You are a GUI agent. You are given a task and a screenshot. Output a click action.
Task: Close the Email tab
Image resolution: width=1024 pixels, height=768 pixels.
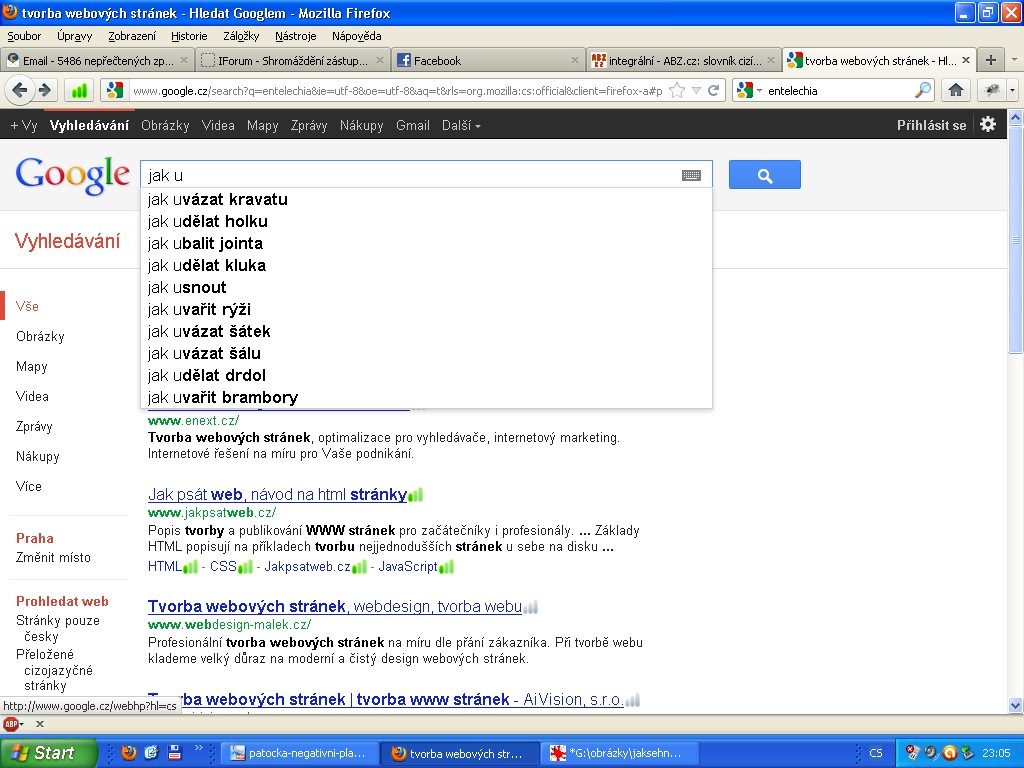[x=184, y=60]
